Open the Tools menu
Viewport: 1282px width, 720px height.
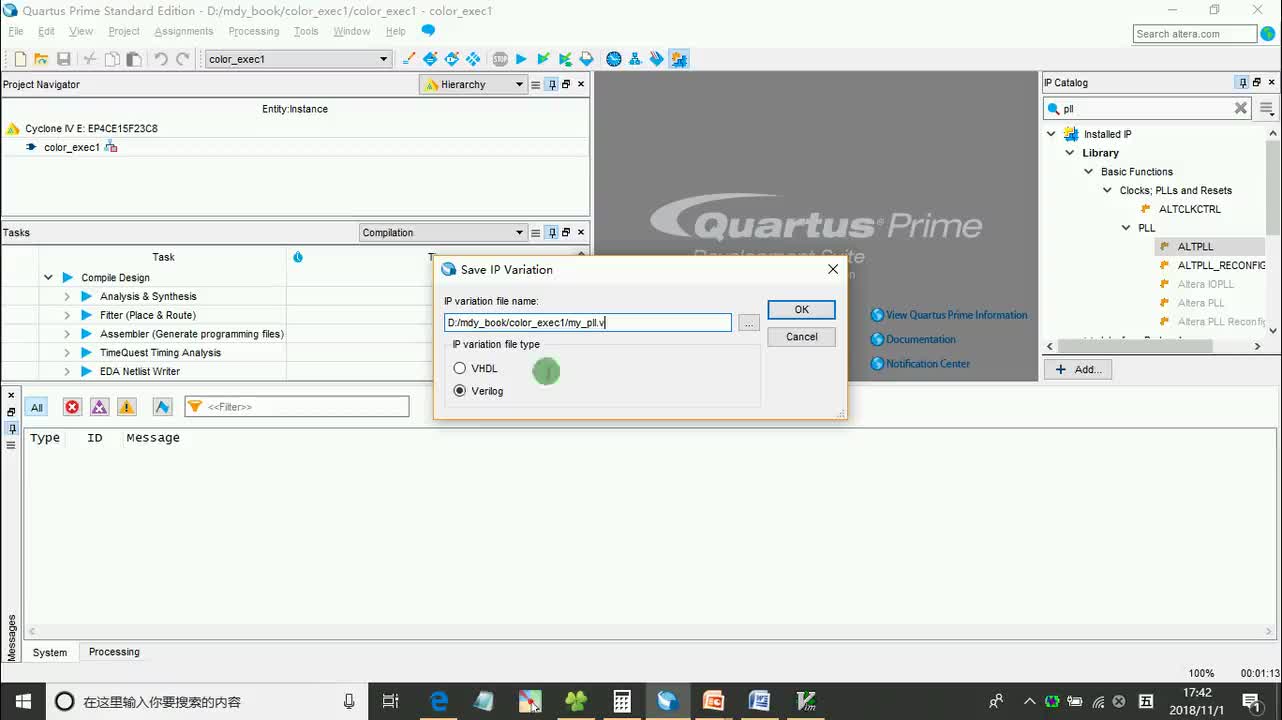pos(306,31)
